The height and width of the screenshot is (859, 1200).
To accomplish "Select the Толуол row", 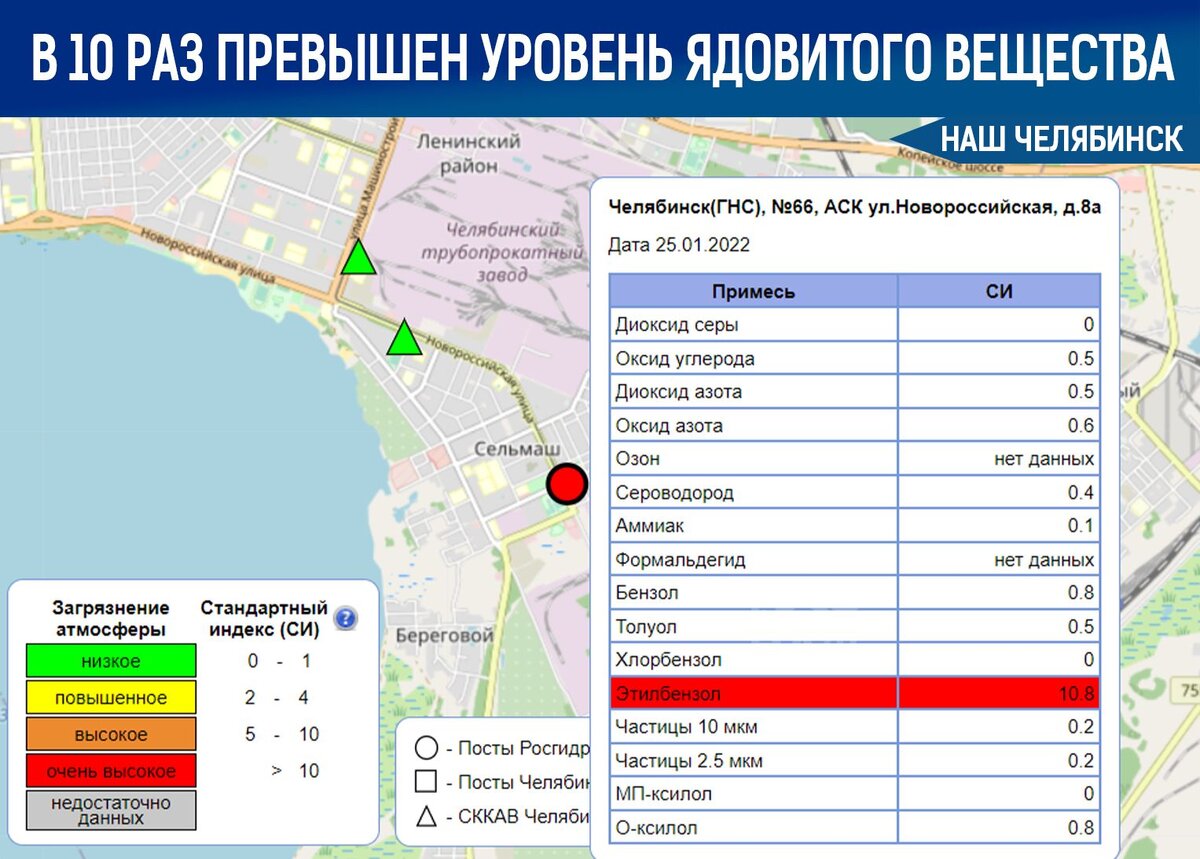I will click(855, 626).
